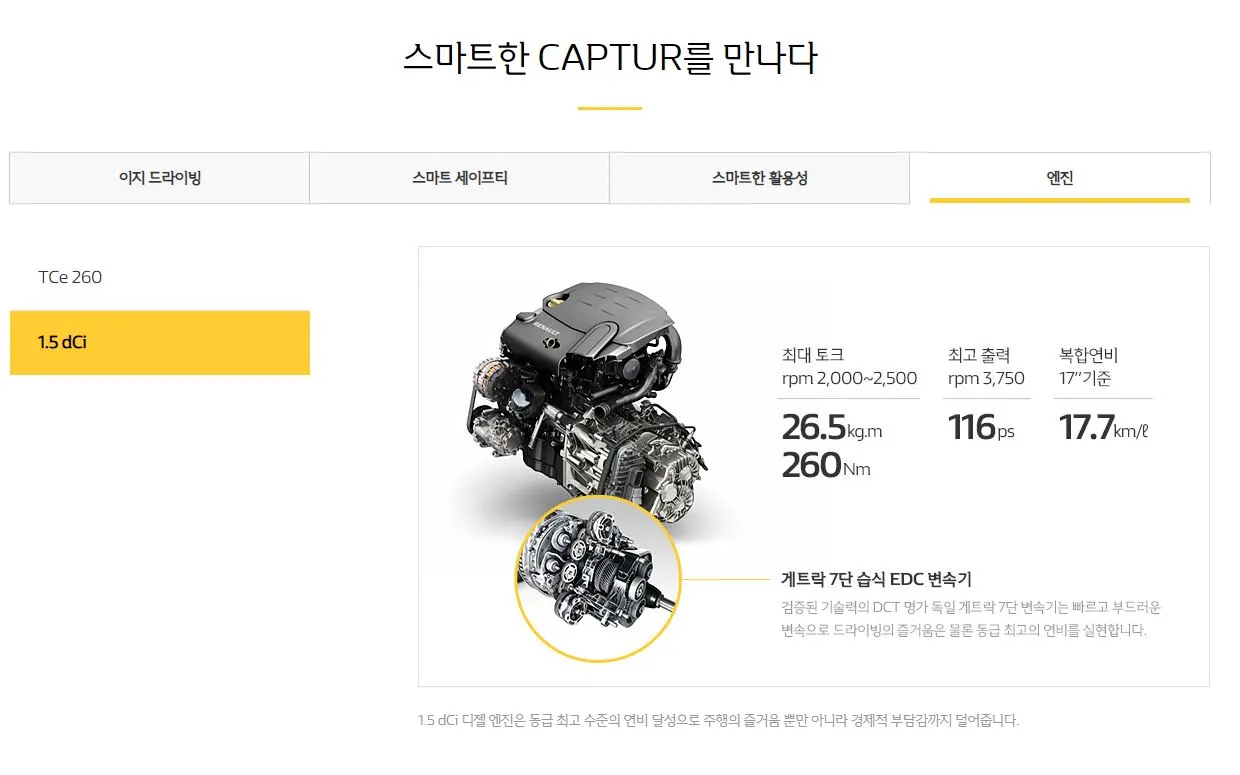This screenshot has height=775, width=1240.
Task: Click the 116 ps power figure
Action: [x=981, y=427]
